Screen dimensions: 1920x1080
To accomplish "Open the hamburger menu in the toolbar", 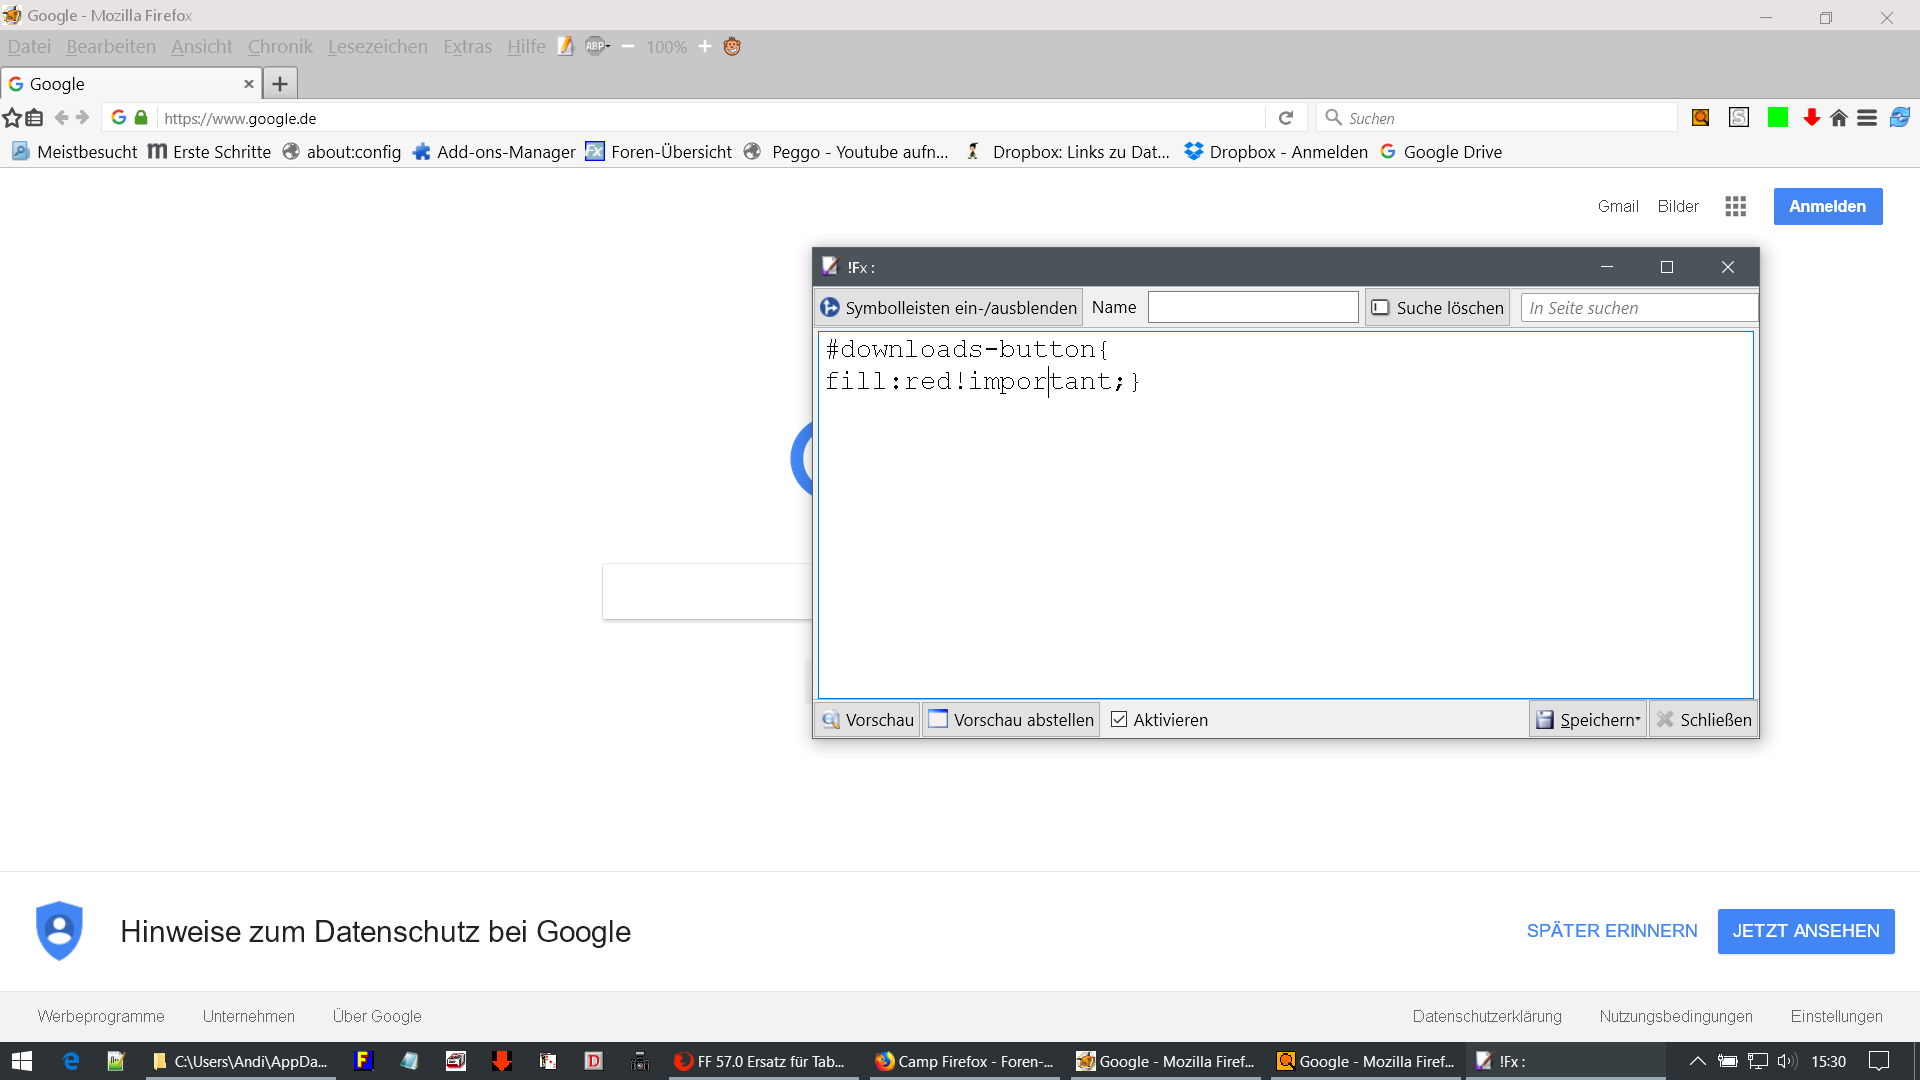I will [1867, 118].
